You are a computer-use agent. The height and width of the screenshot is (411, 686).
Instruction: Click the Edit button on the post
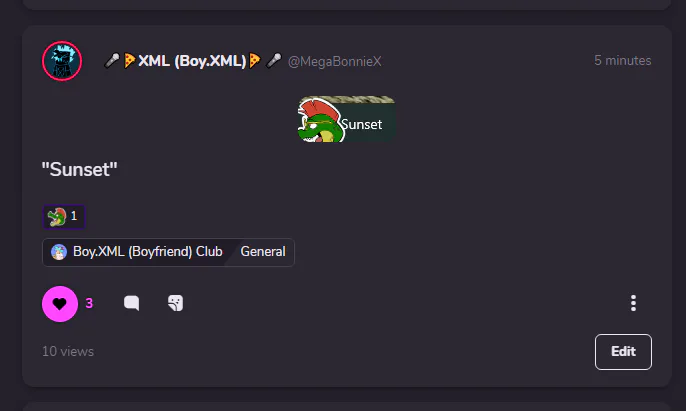[623, 352]
